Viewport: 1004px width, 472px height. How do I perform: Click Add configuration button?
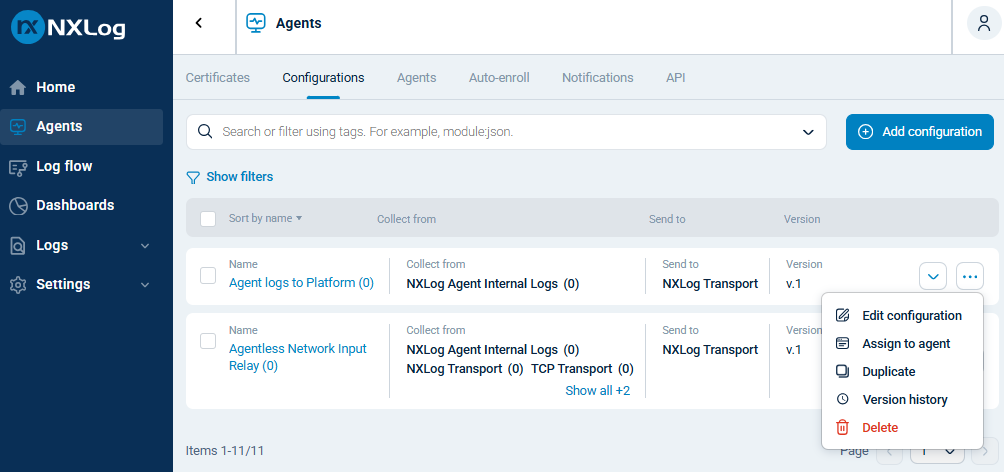919,132
